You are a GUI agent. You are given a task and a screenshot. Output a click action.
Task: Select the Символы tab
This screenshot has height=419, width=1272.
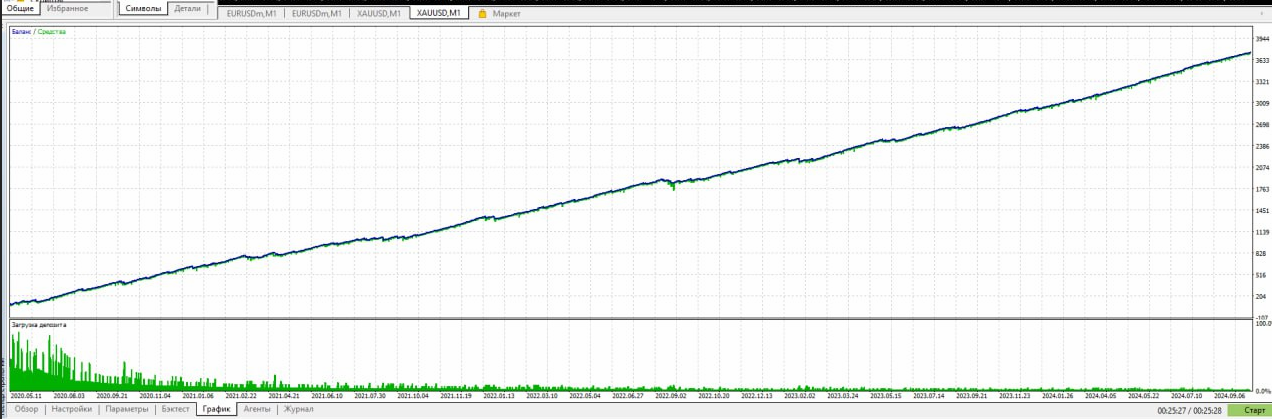pos(143,9)
